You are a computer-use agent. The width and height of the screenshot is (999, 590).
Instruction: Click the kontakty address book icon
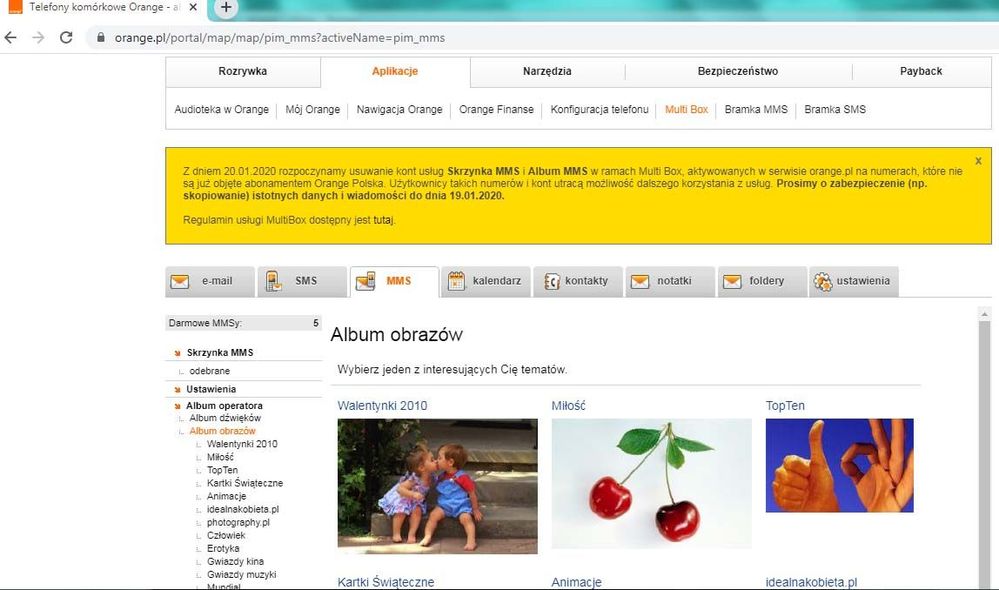(x=552, y=281)
